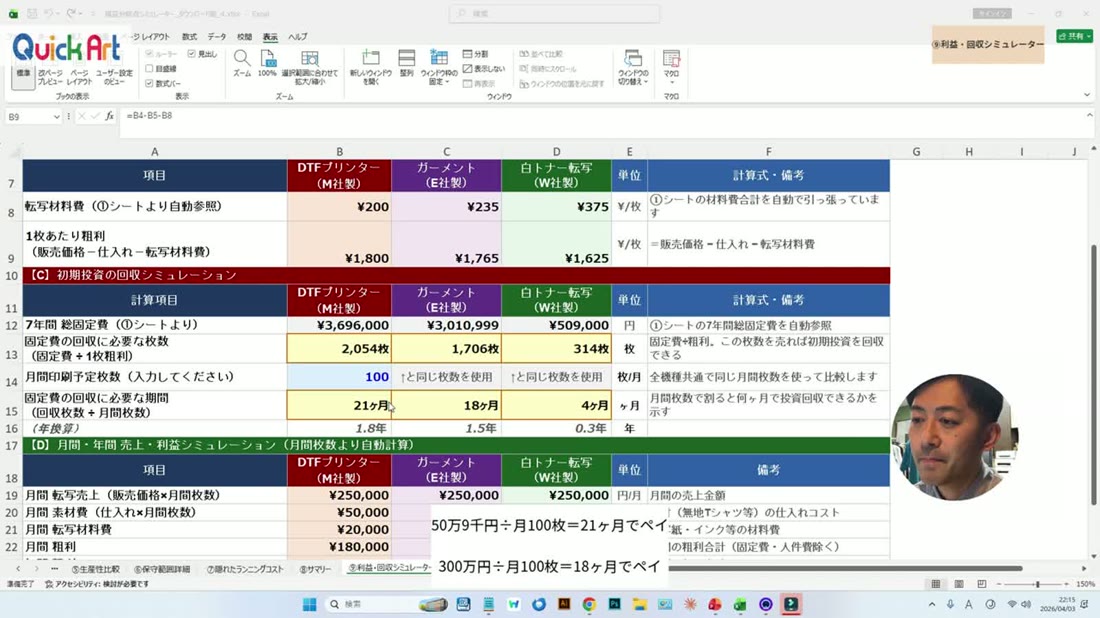This screenshot has height=618, width=1100.
Task: Click Zoom to Selection (選択範囲に合わせて拡大/縮小)
Action: coord(309,67)
